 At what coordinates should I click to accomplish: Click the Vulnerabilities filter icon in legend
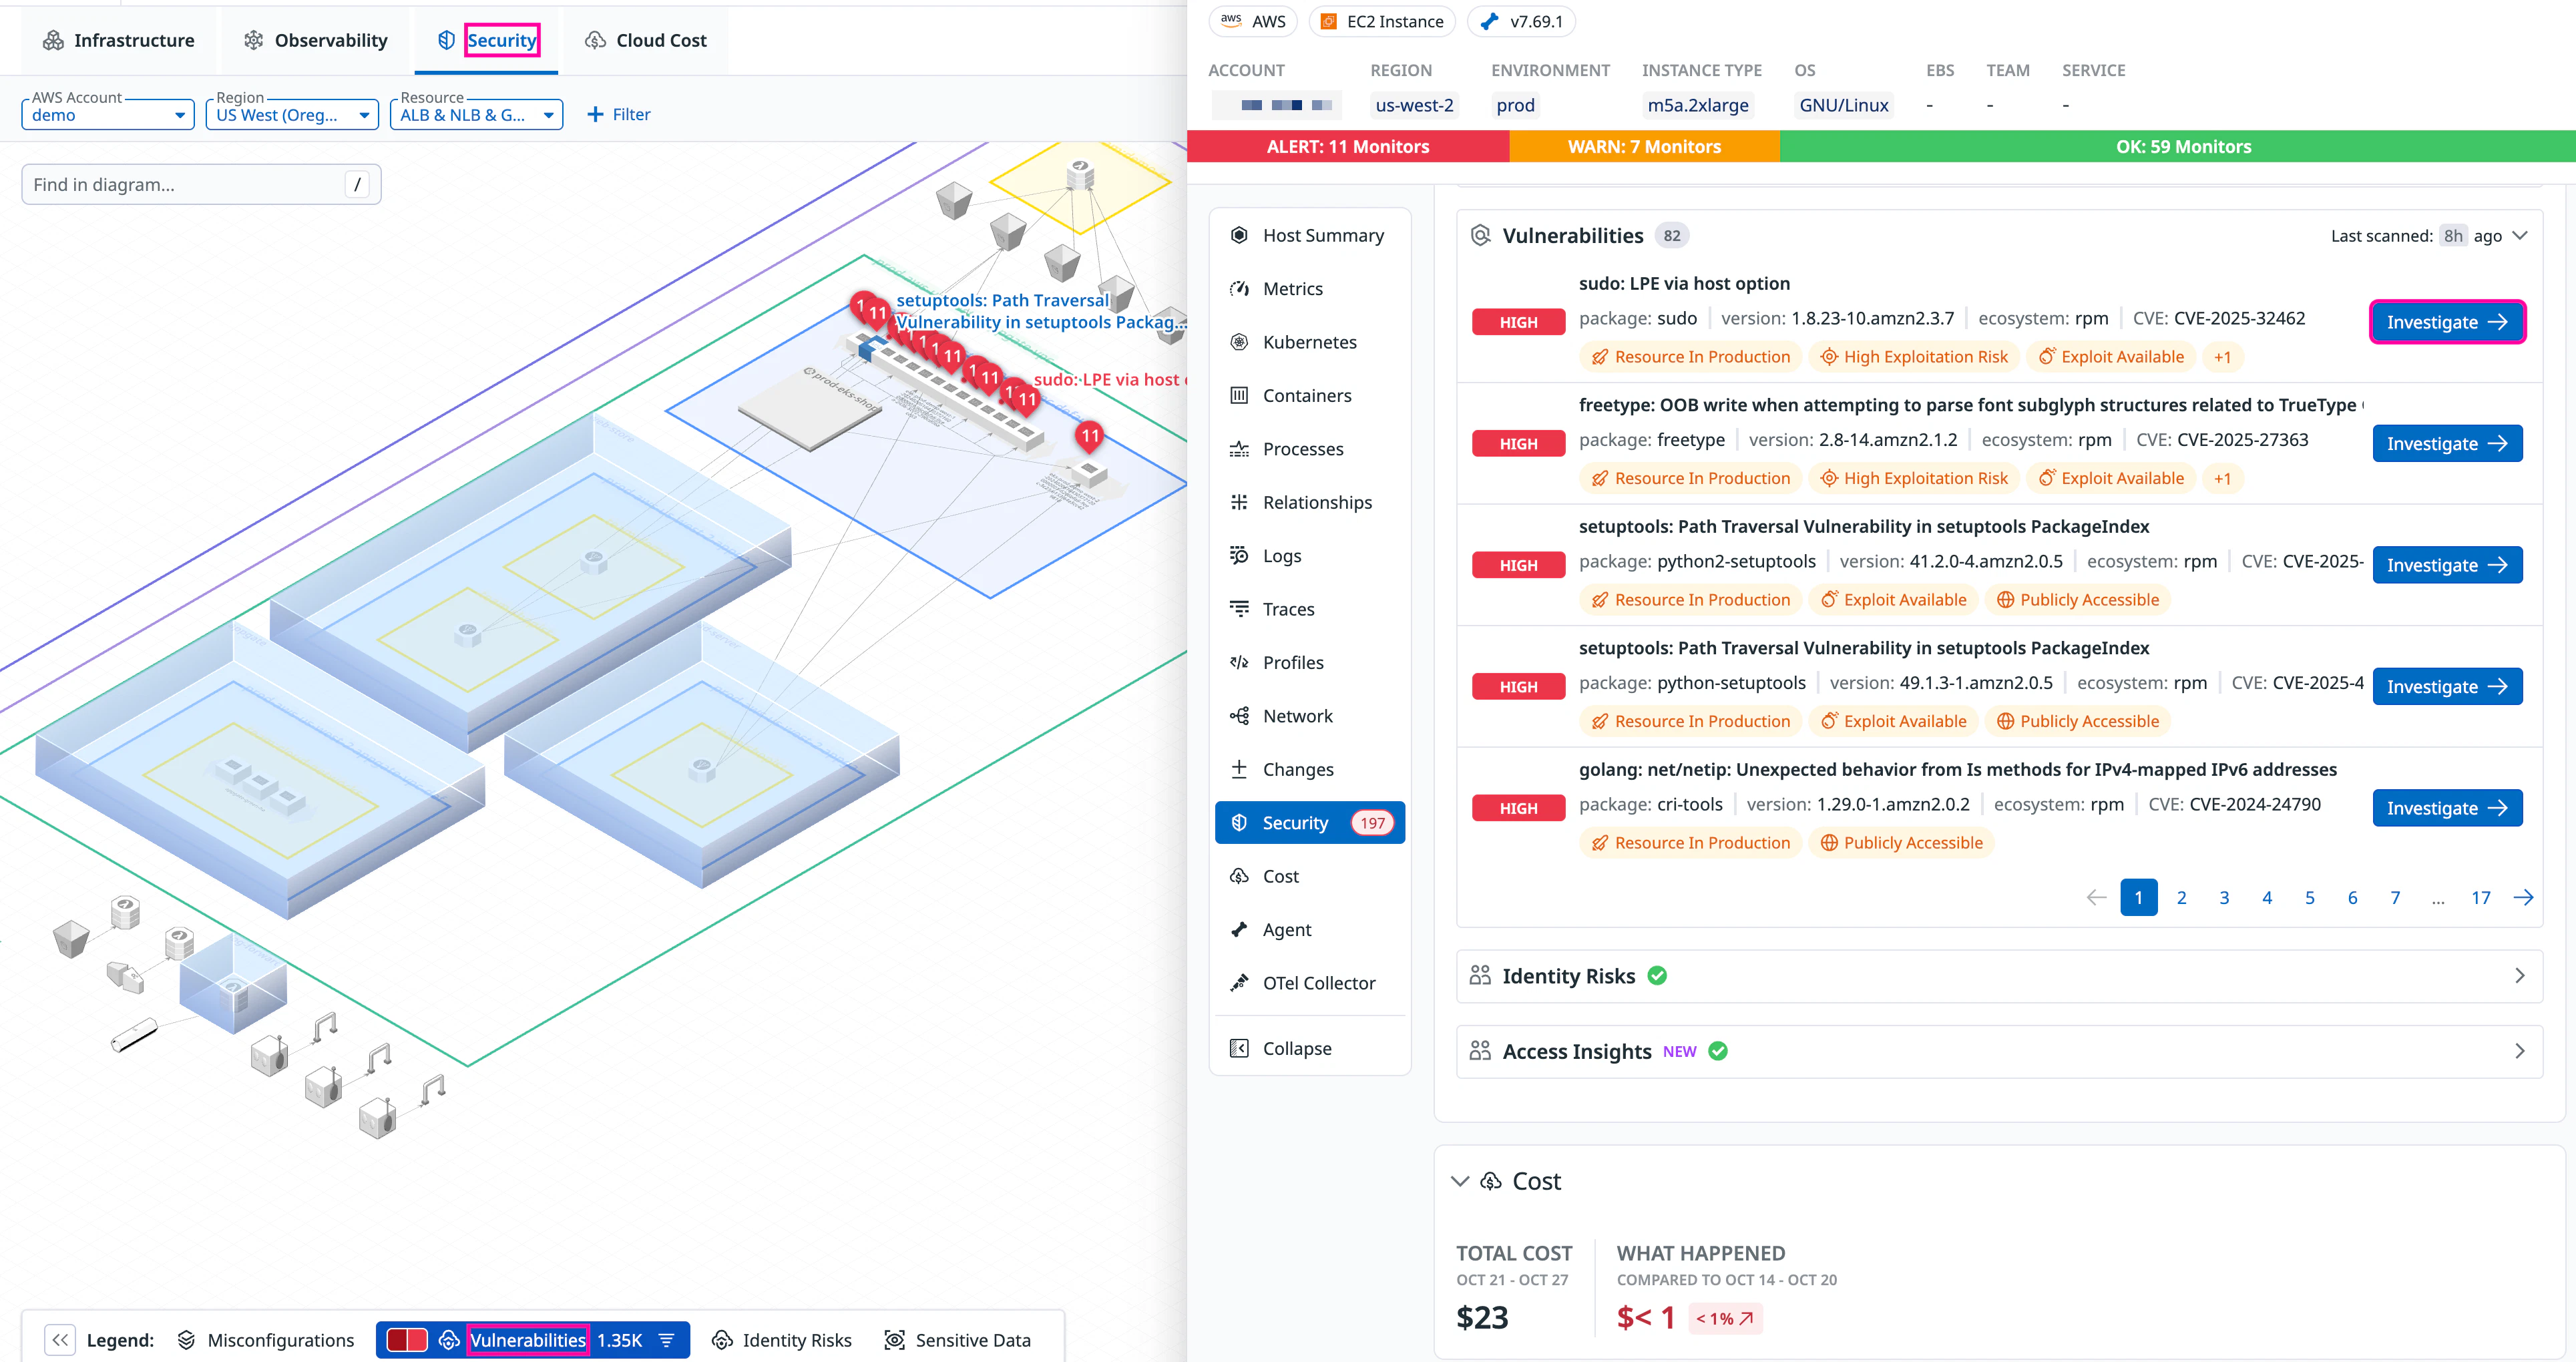pyautogui.click(x=667, y=1340)
